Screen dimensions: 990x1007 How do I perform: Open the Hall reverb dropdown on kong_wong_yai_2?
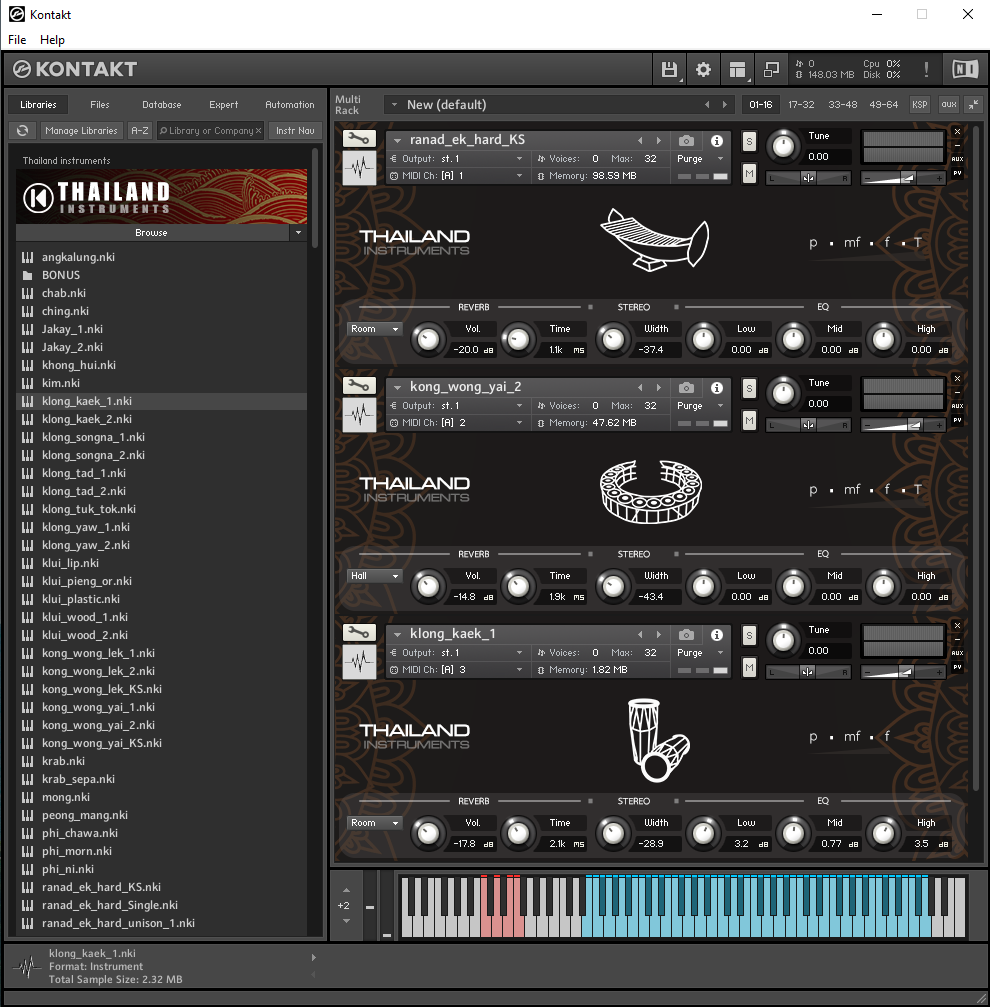[374, 575]
